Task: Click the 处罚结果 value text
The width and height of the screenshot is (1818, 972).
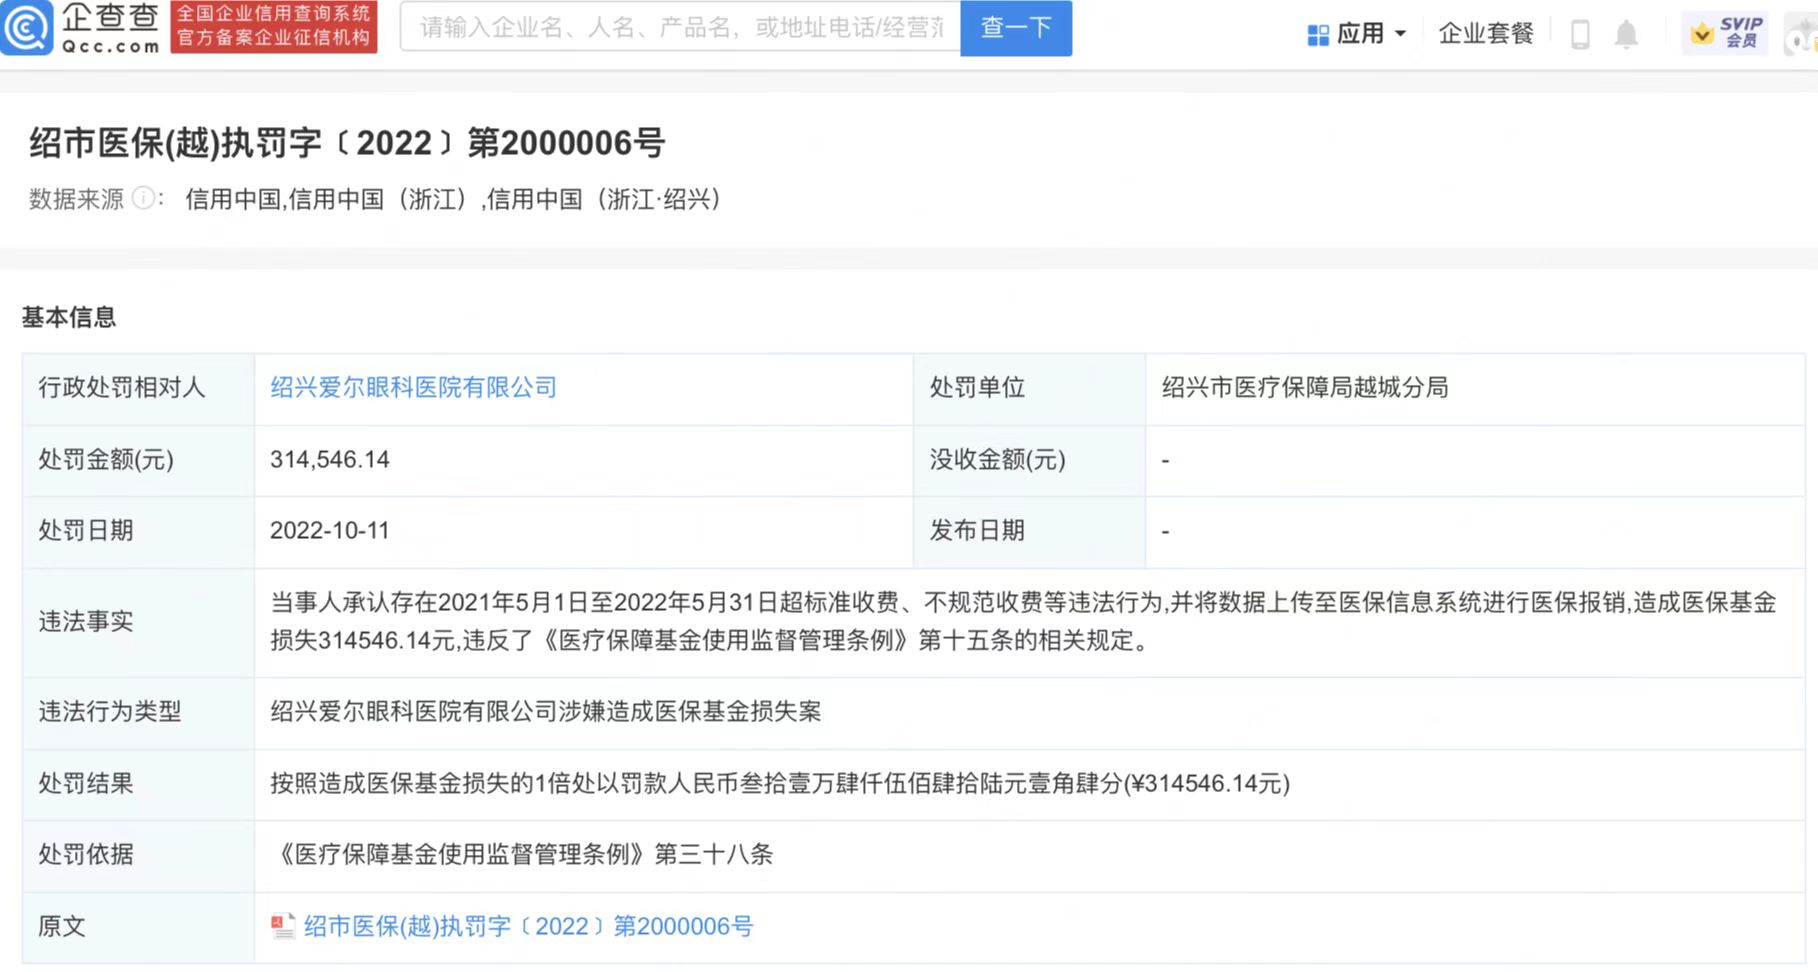Action: click(780, 783)
